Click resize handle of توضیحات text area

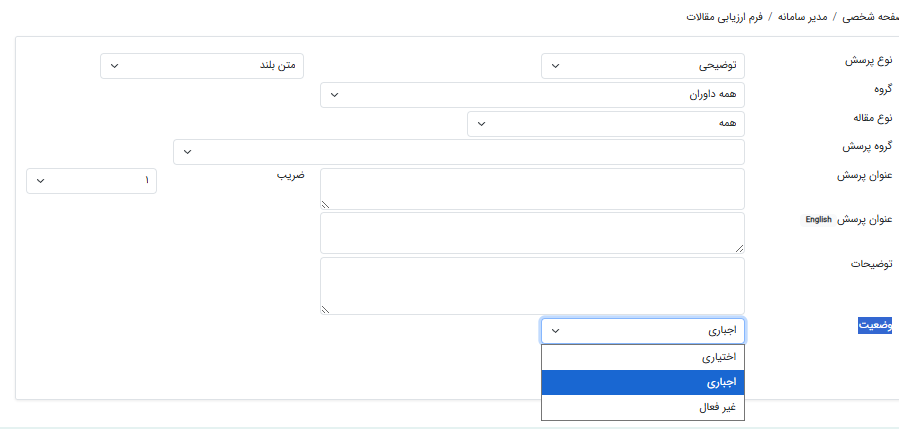[327, 309]
